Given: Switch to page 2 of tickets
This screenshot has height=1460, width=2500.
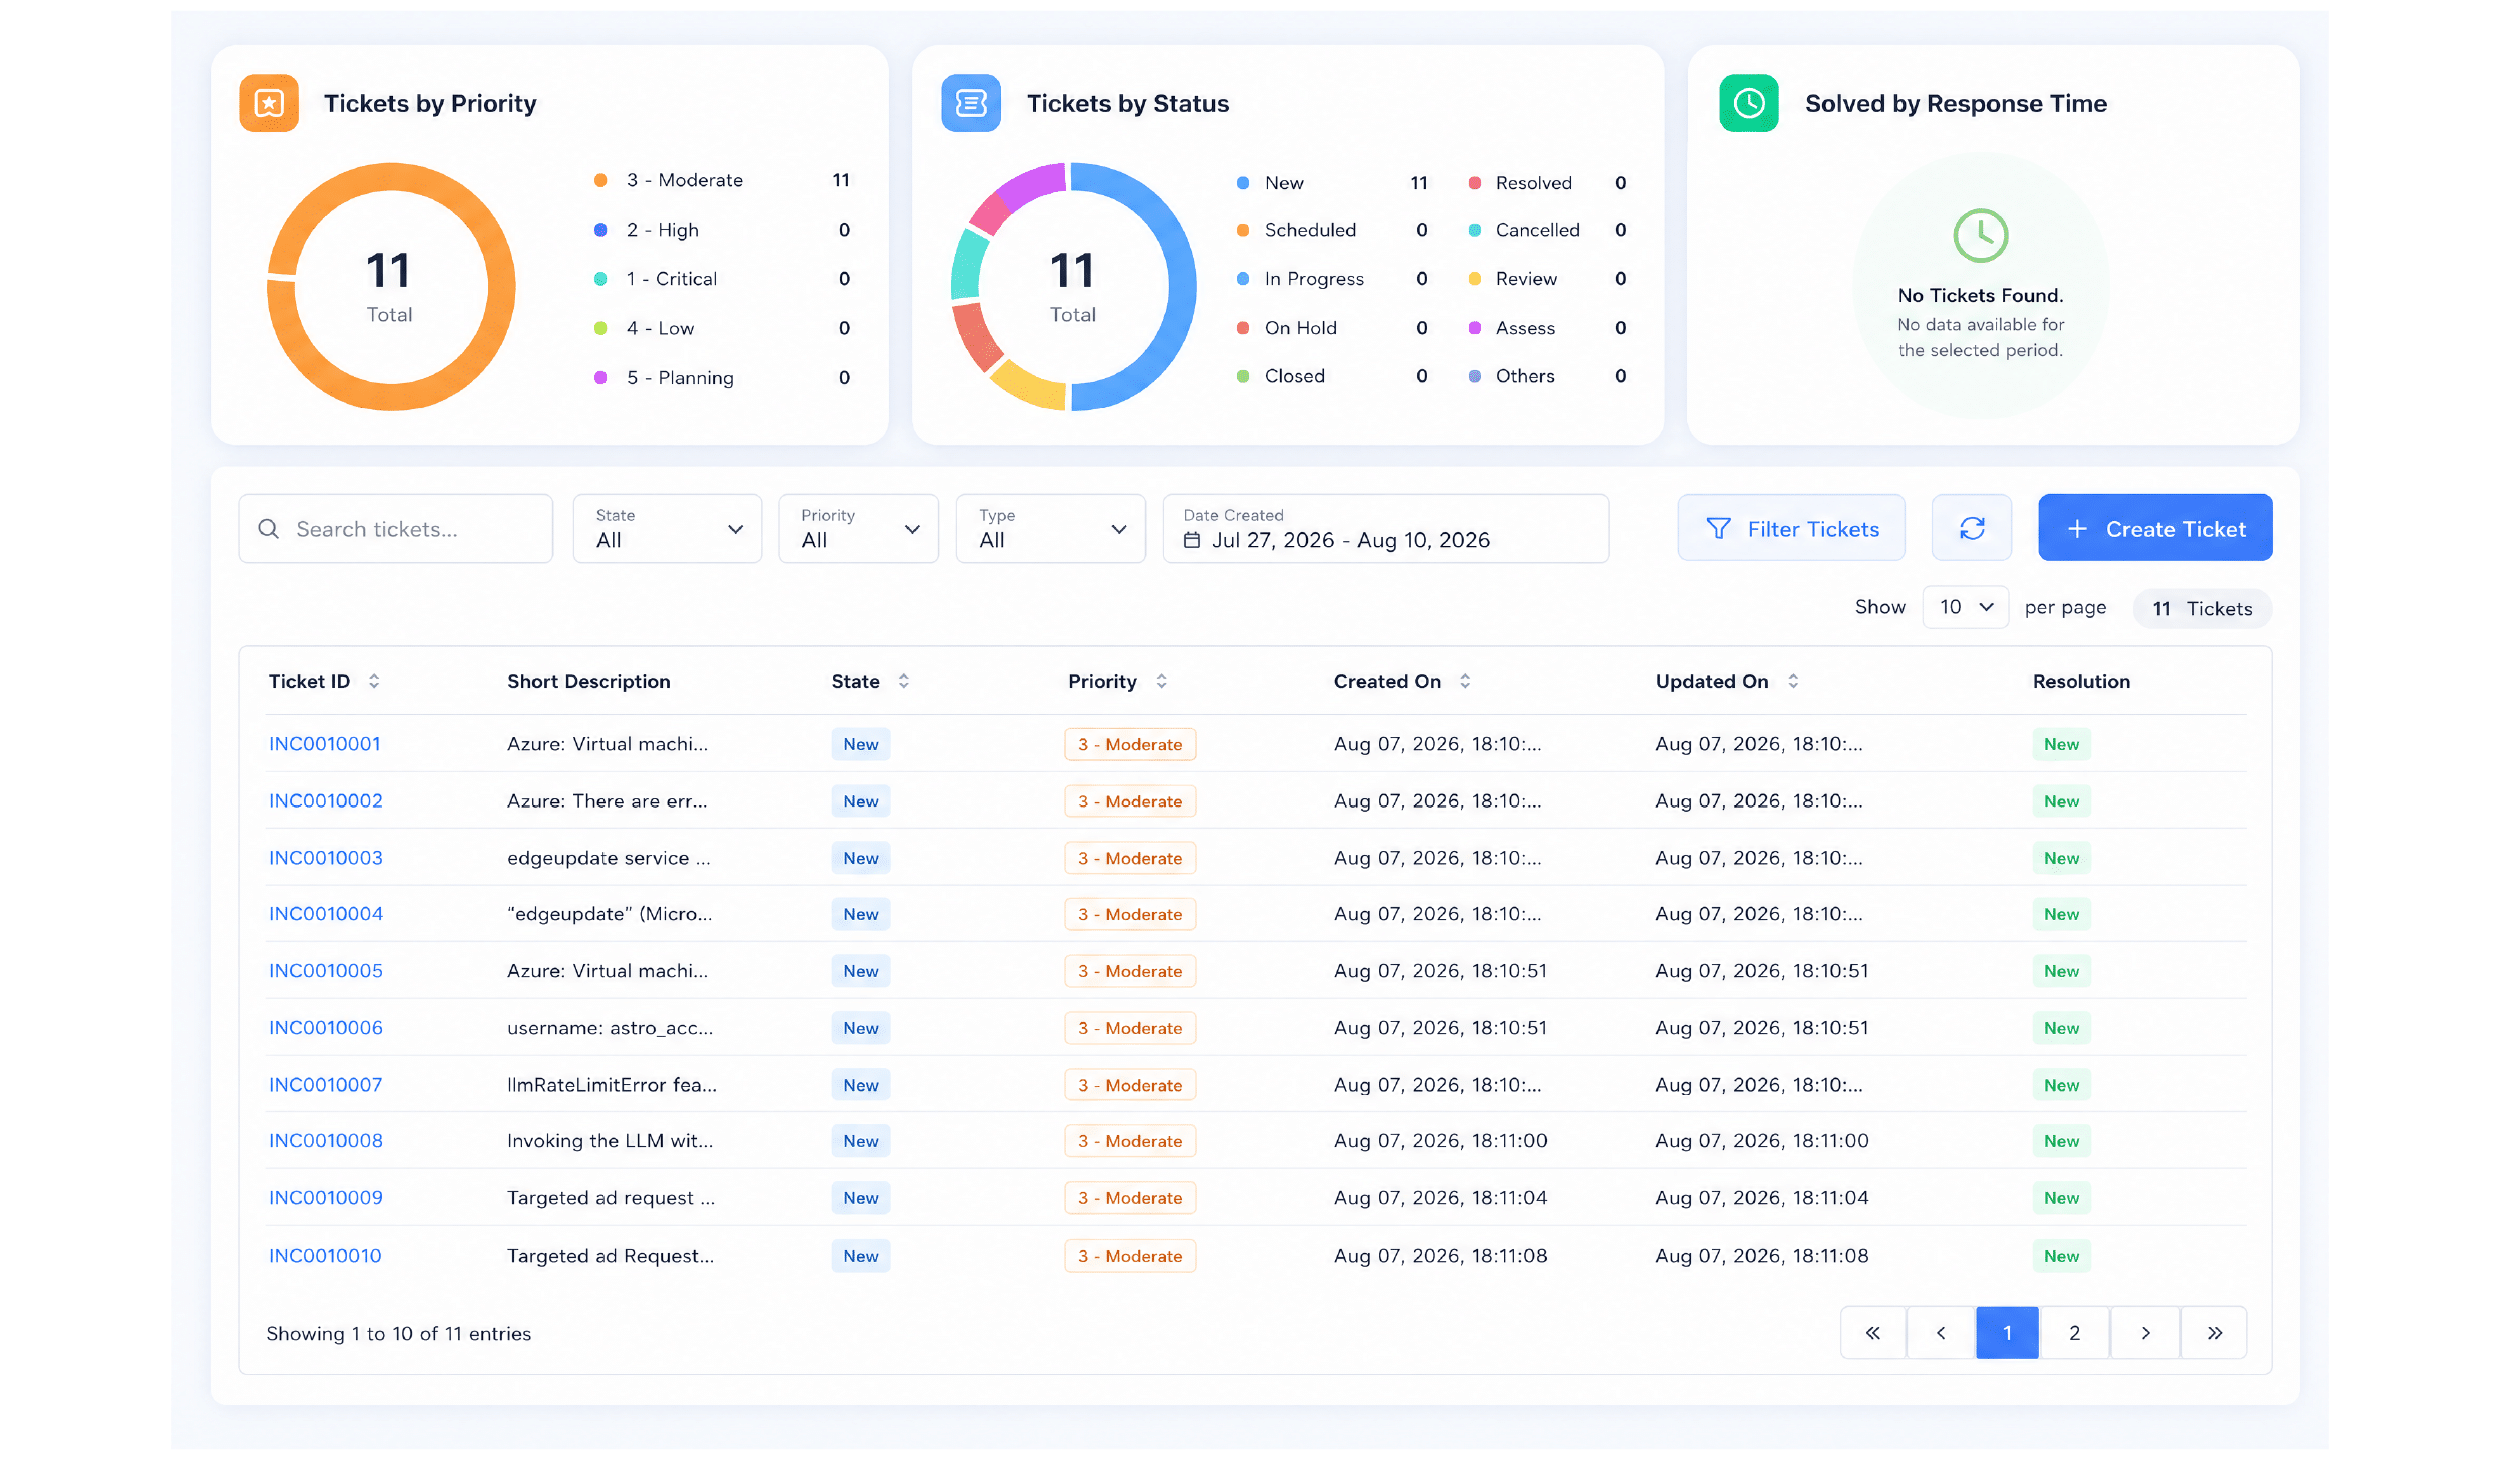Looking at the screenshot, I should (x=2075, y=1333).
